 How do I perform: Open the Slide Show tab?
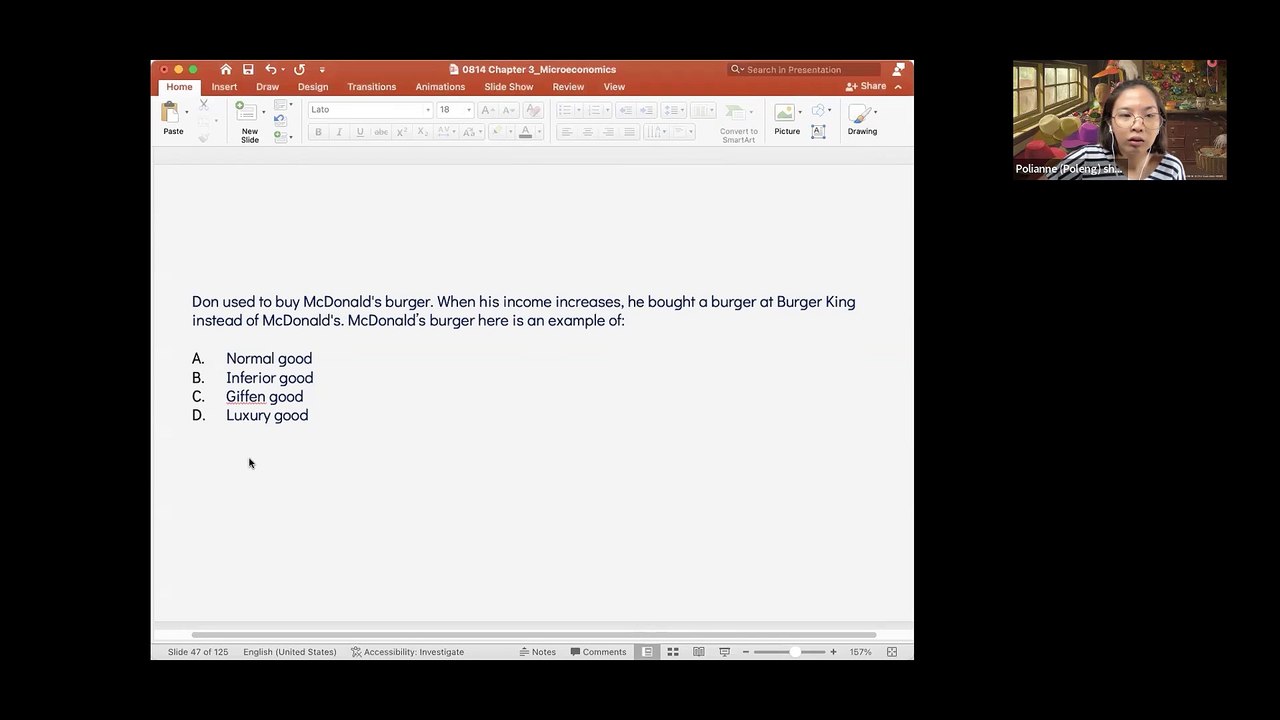tap(509, 87)
